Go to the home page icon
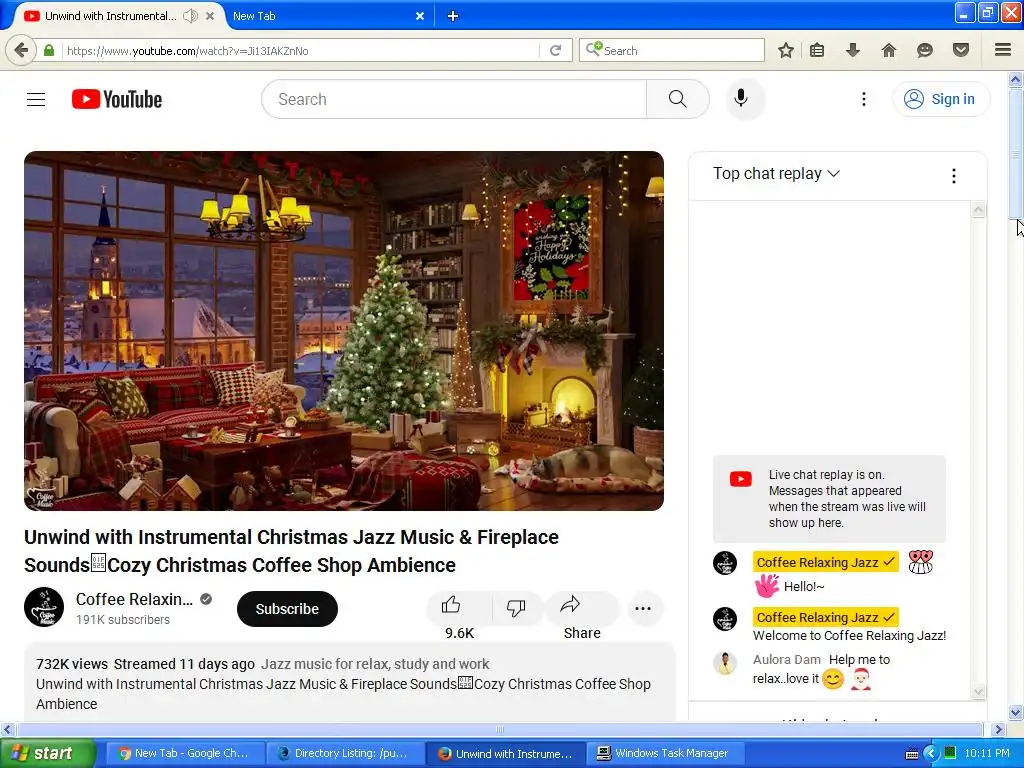The width and height of the screenshot is (1024, 768). coord(888,50)
